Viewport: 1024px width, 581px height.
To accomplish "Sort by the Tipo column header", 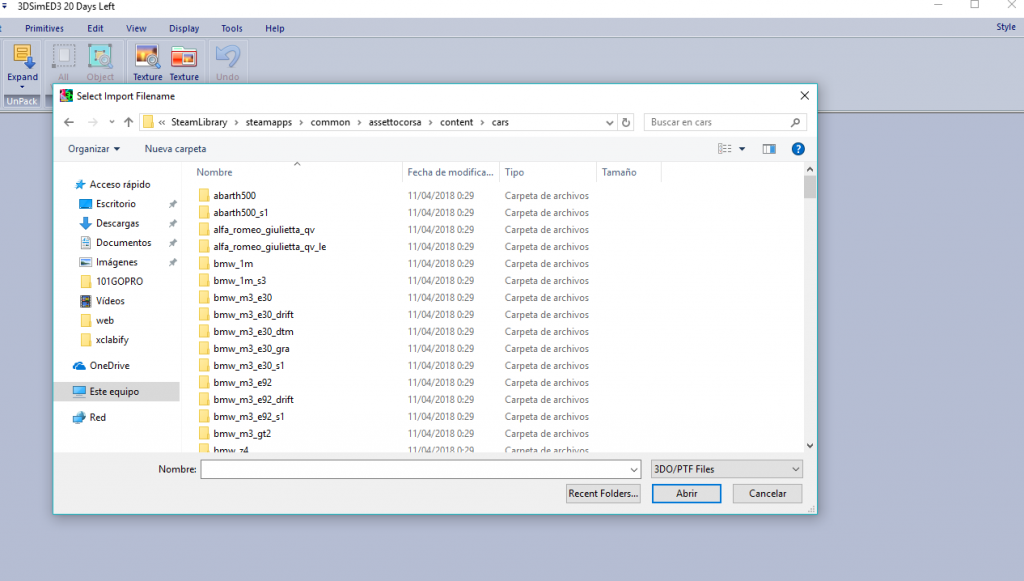I will point(514,172).
